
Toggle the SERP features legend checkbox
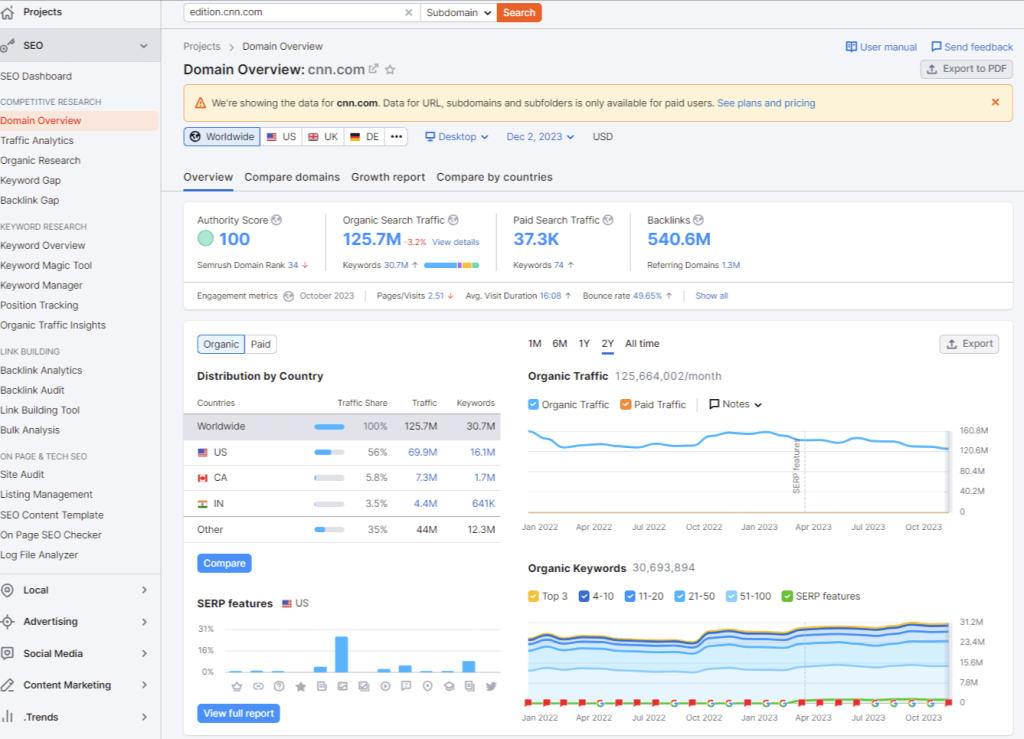787,596
